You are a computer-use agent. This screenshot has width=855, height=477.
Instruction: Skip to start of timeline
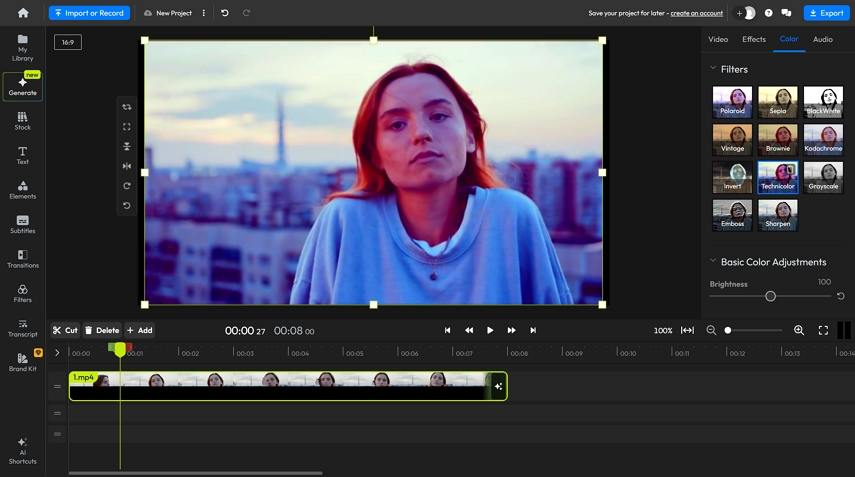click(x=448, y=330)
